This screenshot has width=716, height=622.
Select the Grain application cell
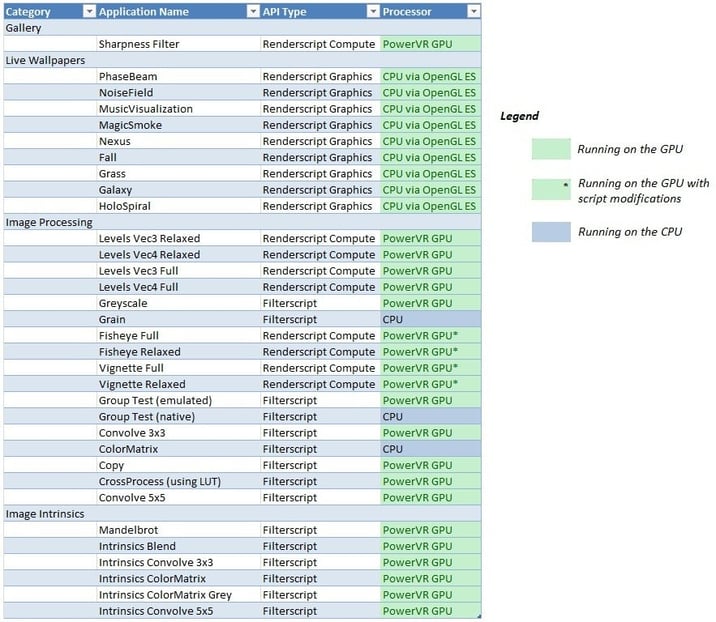click(x=179, y=320)
